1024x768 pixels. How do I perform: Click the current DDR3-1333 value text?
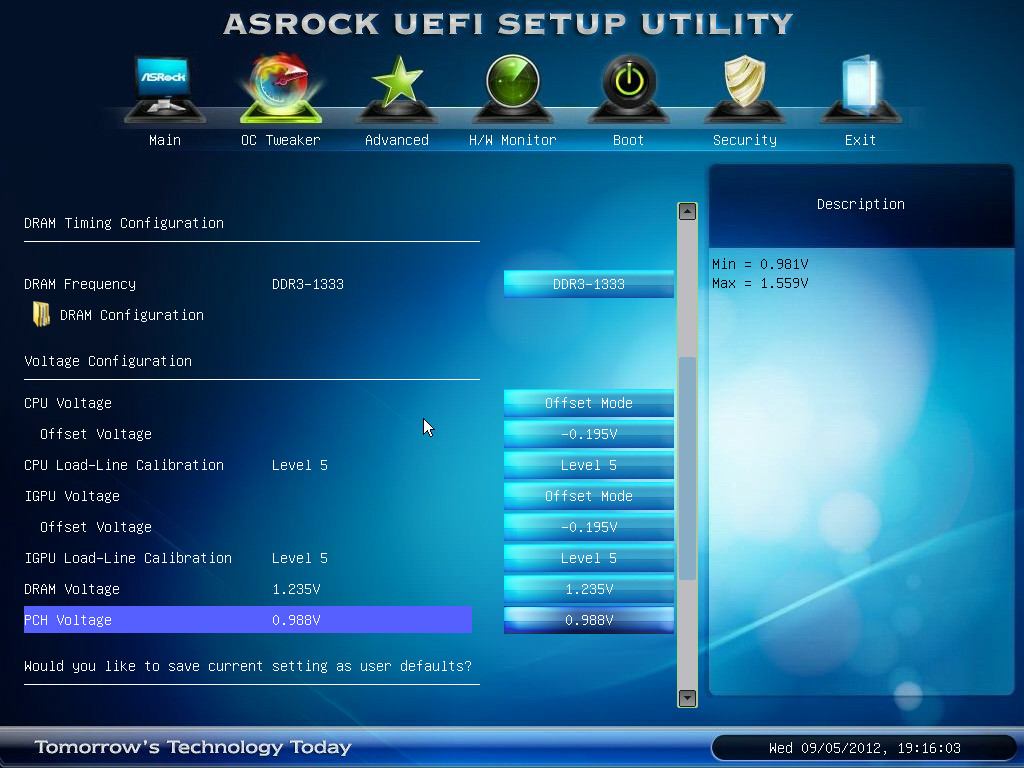point(308,284)
